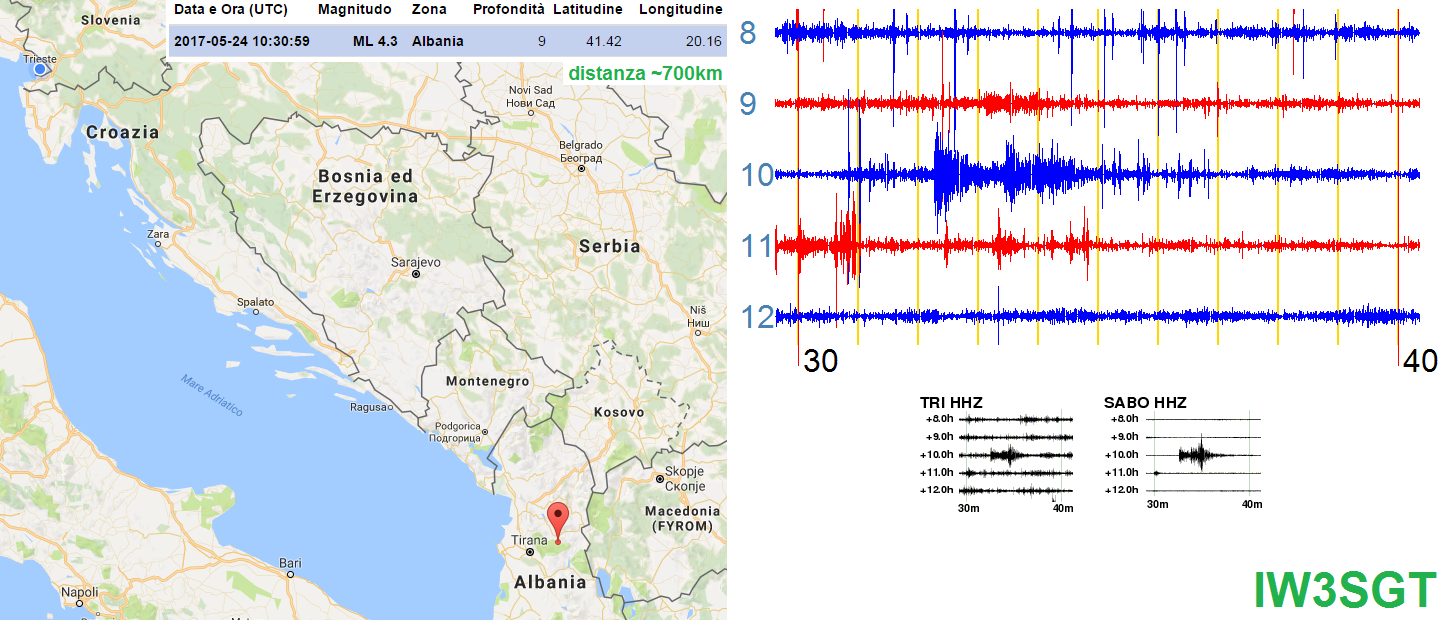Click the 40 minute time marker
Screen dimensions: 1443x620
pyautogui.click(x=1419, y=362)
